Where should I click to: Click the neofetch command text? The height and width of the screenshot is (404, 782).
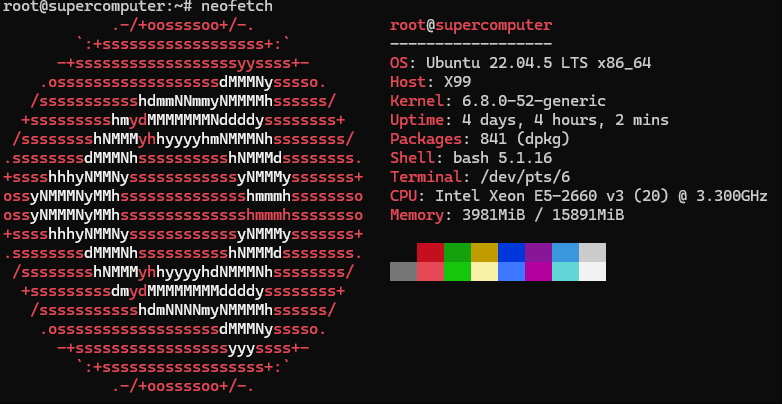[x=237, y=6]
